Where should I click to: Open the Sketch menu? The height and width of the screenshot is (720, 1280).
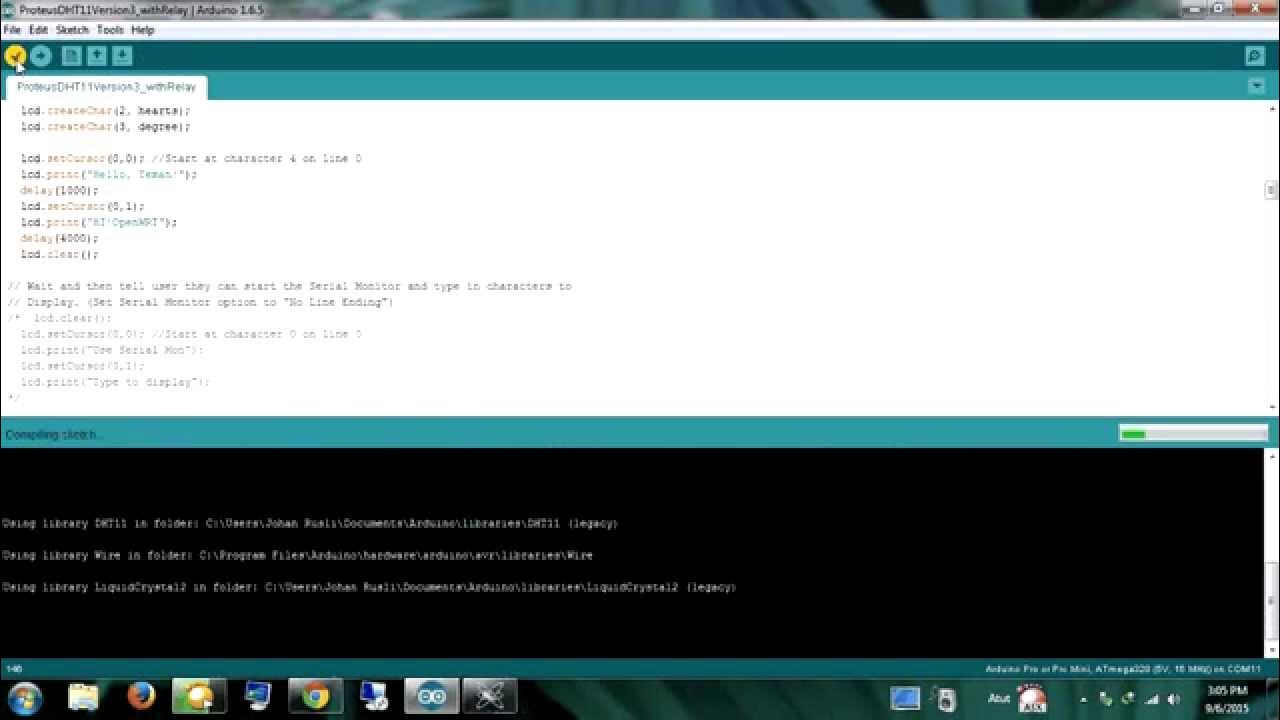pos(72,30)
